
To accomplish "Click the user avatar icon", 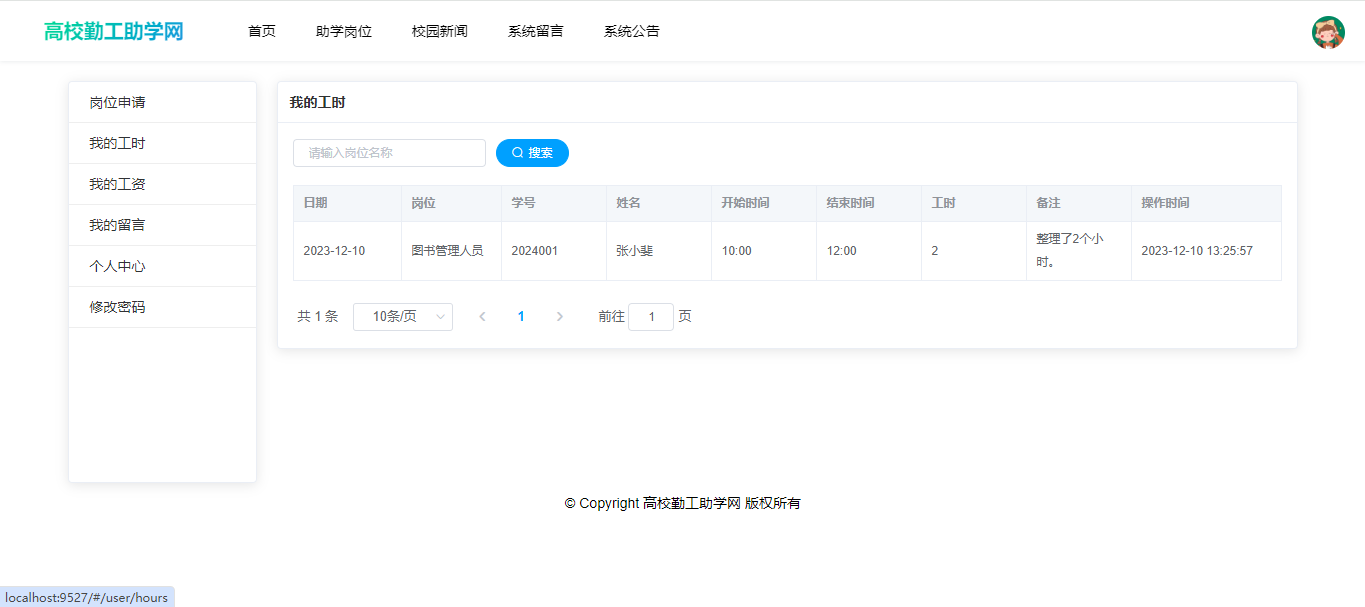I will click(1328, 32).
